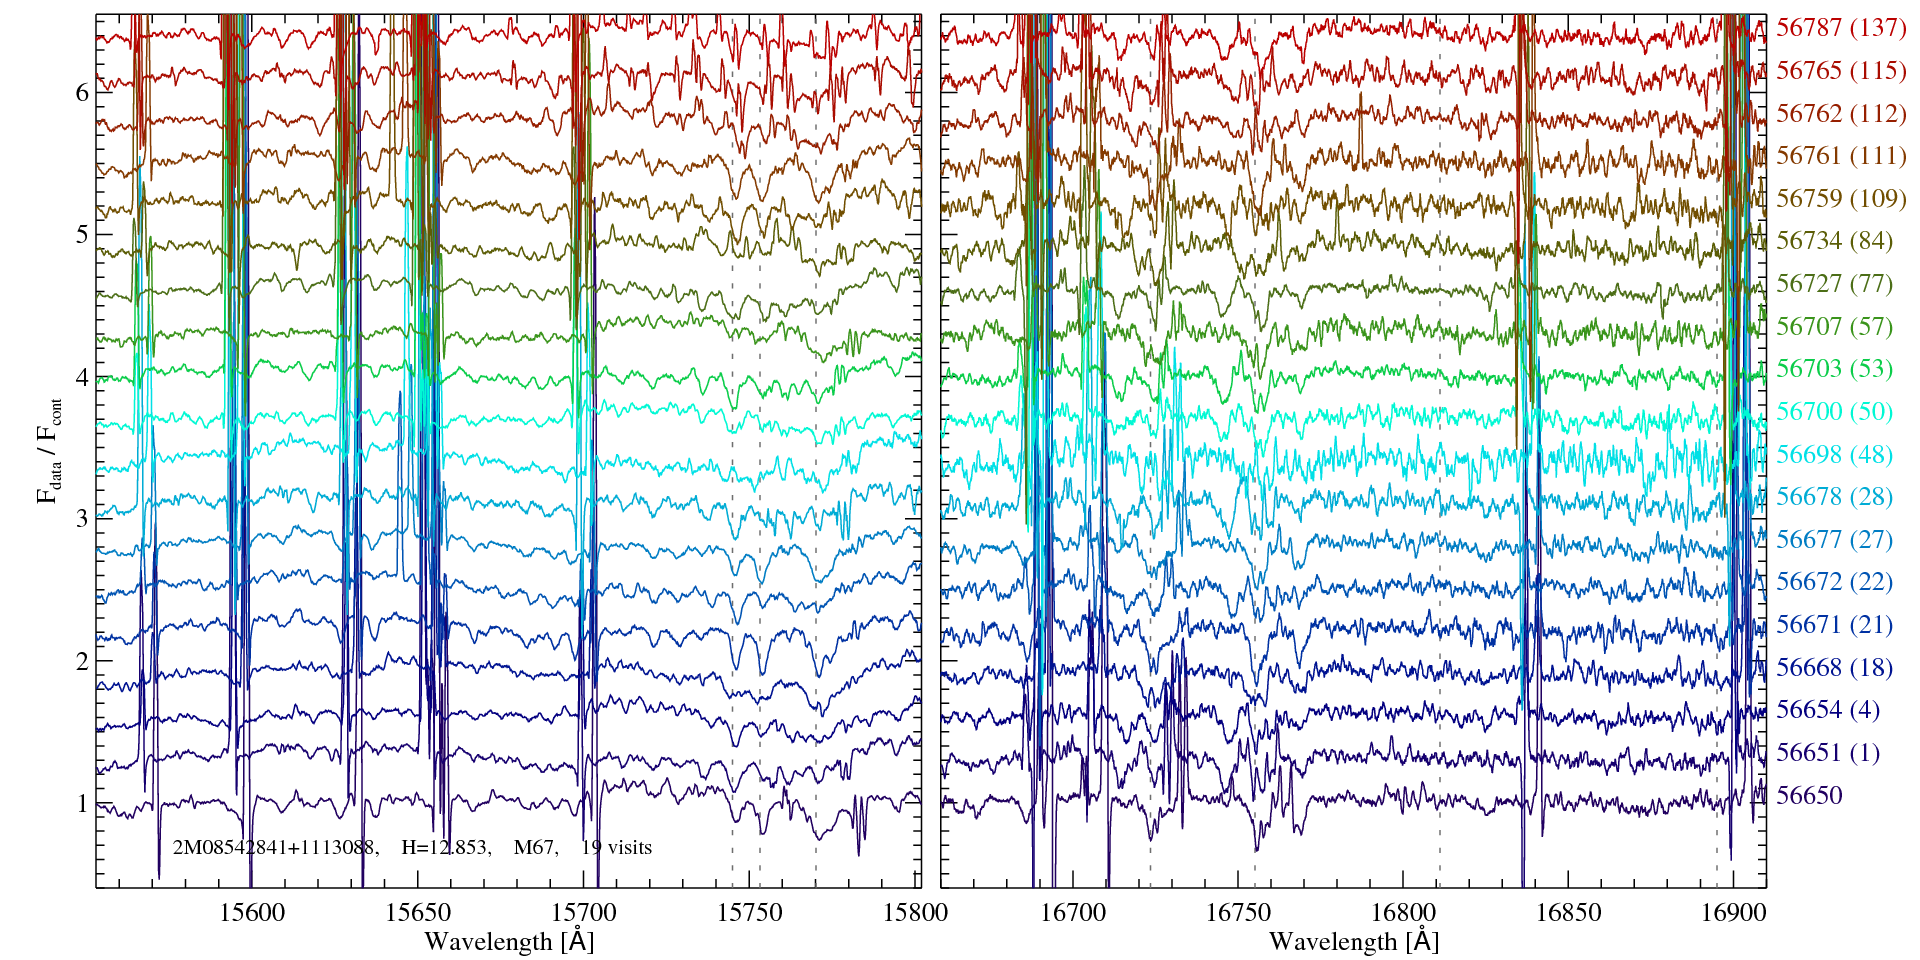
Task: Select the H=12.853 magnitude annotation
Action: tap(445, 848)
